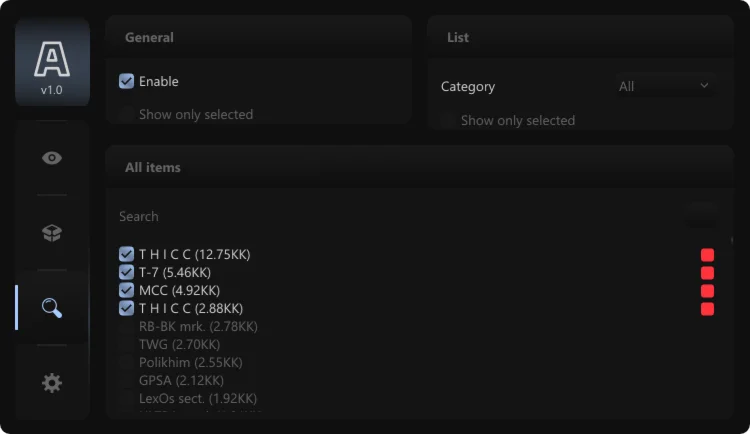Open the Category dropdown set to All

point(664,86)
